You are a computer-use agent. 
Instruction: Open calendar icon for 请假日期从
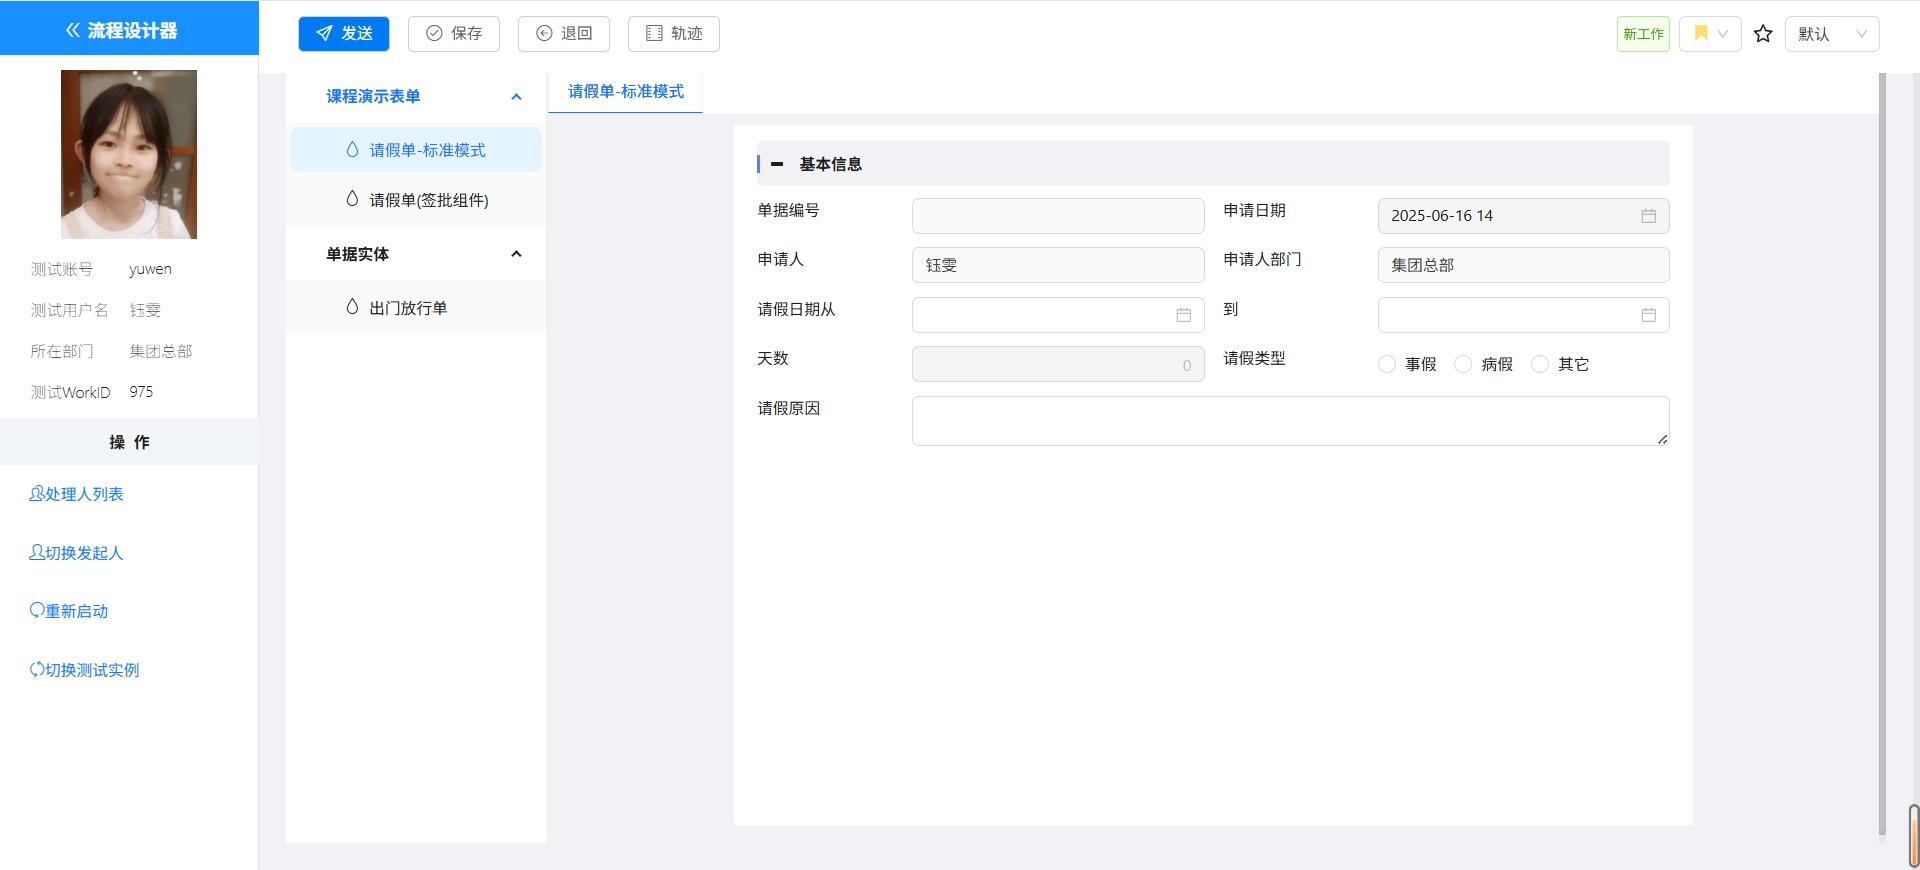1183,315
